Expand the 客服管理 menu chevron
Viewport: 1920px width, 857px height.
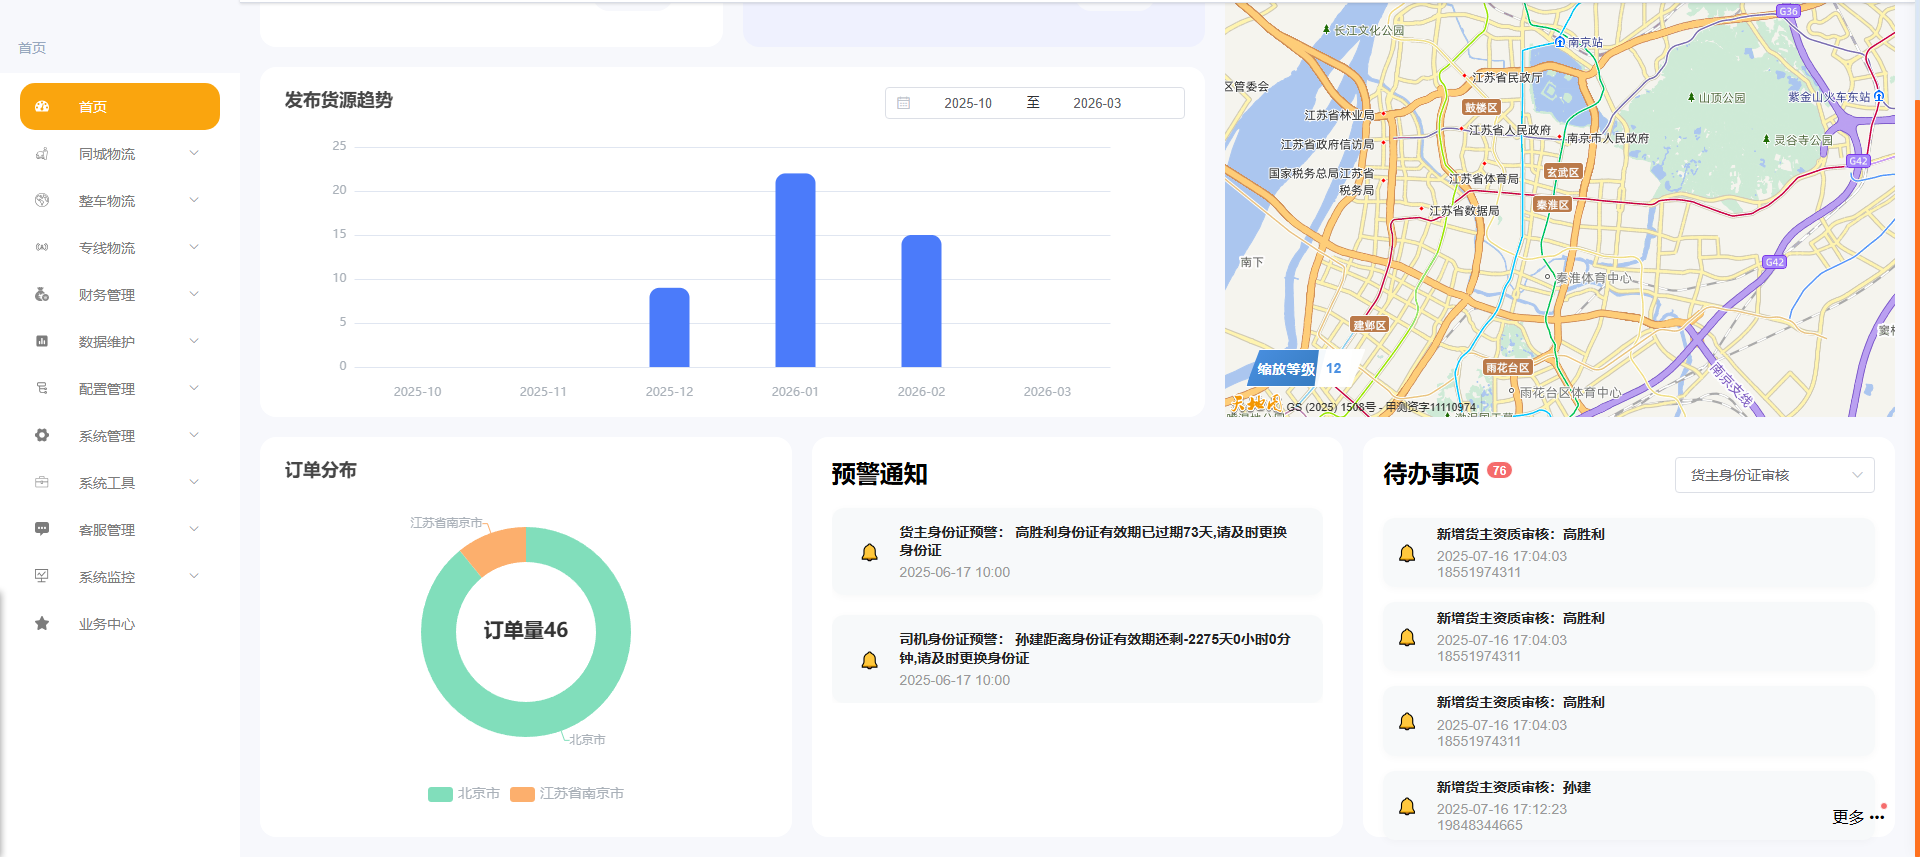194,529
